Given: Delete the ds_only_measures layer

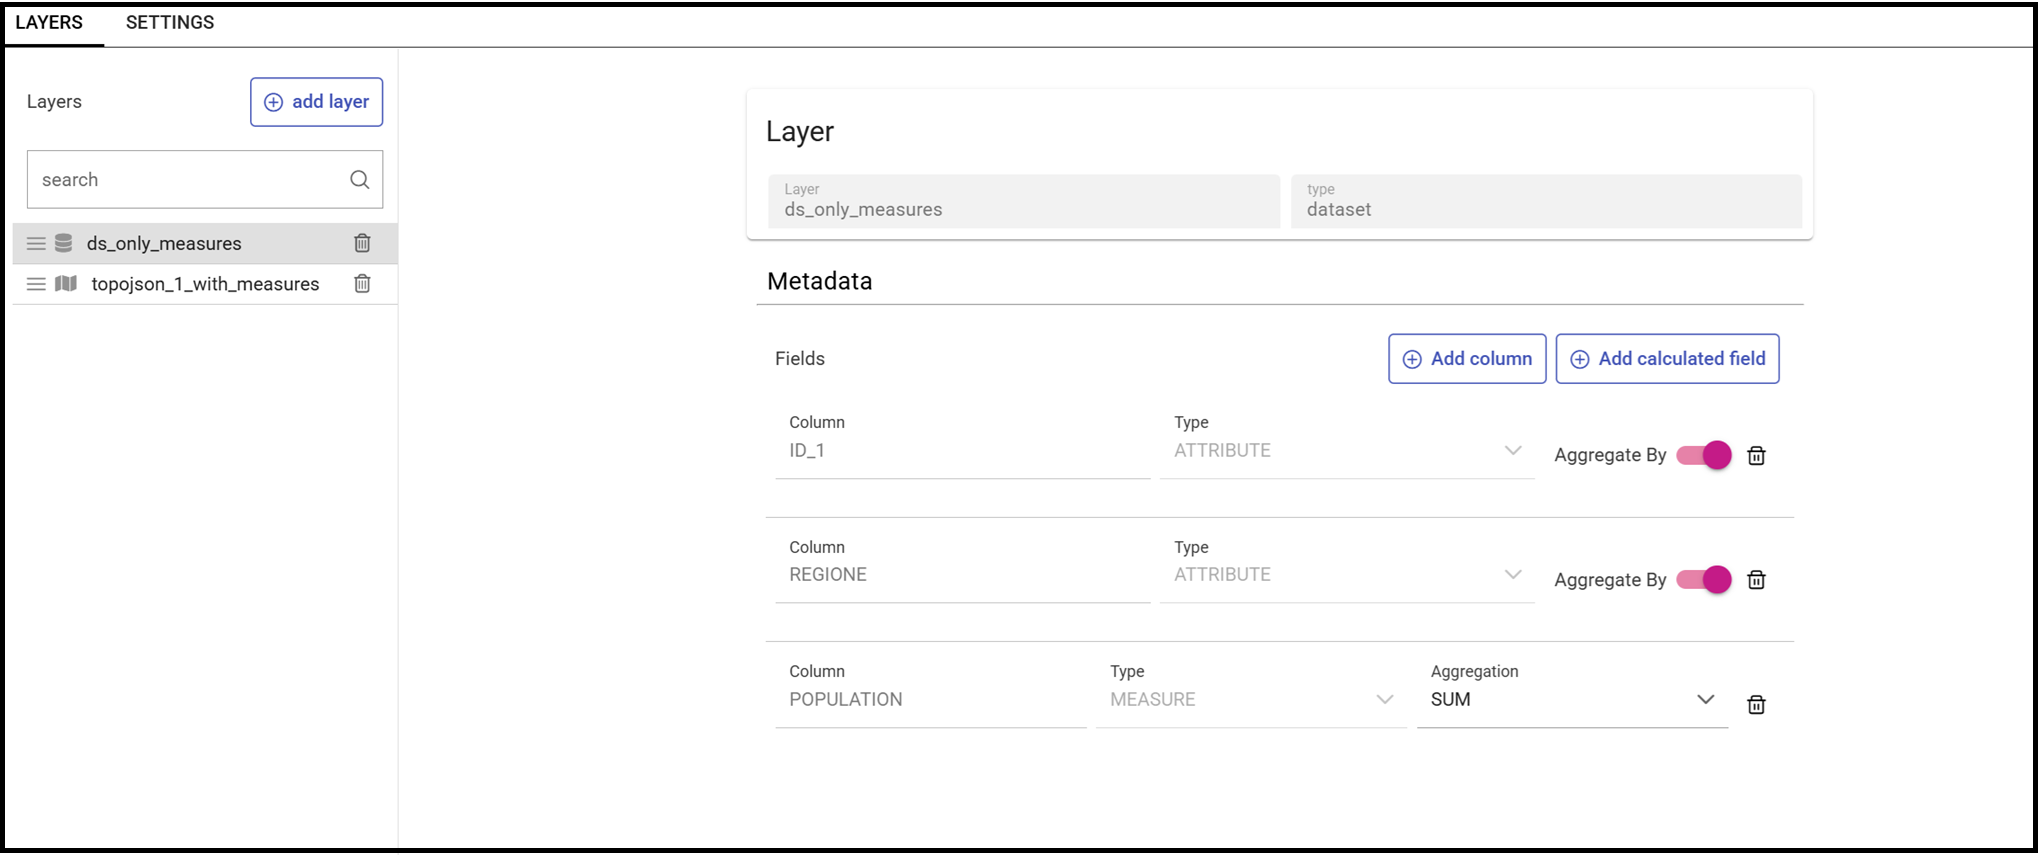Looking at the screenshot, I should click(x=362, y=243).
